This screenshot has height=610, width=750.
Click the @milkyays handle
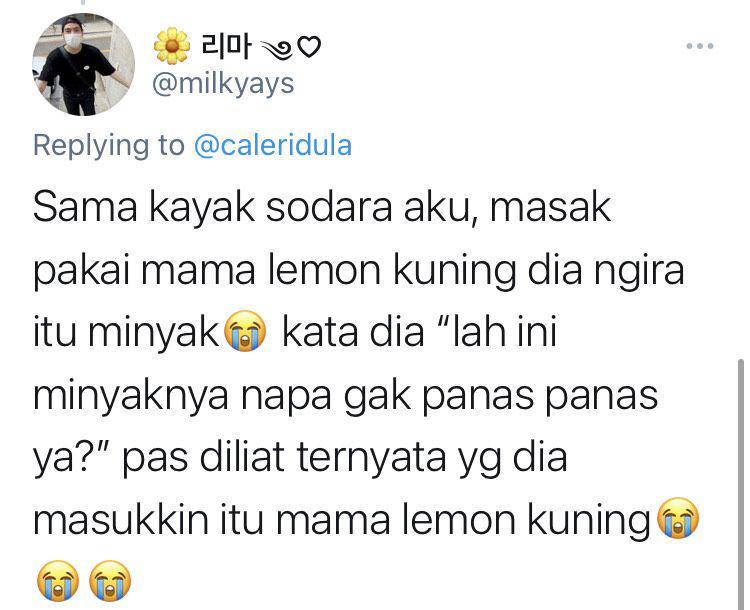pos(223,84)
